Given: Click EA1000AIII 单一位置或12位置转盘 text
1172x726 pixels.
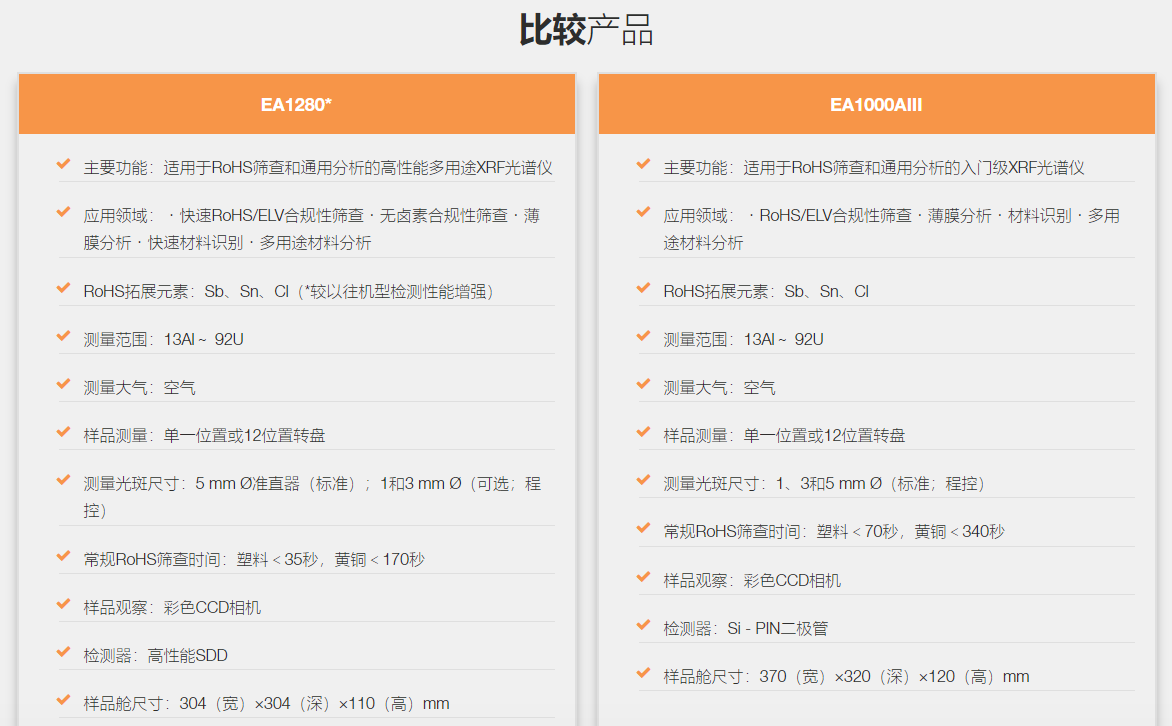Looking at the screenshot, I should click(824, 436).
